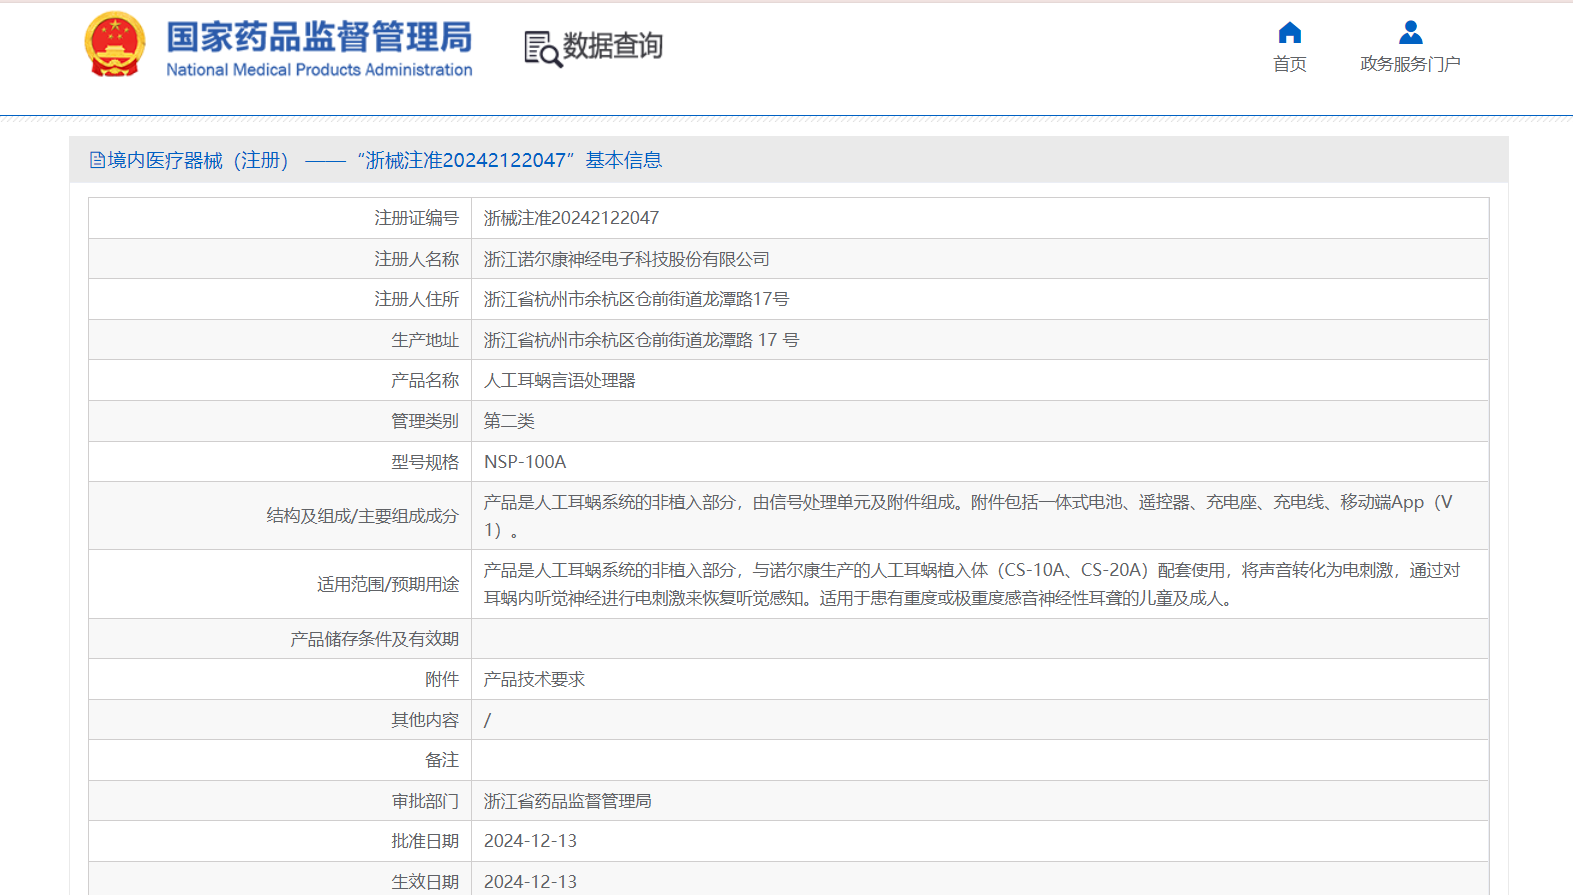Click the 注册人住所 address value
This screenshot has width=1573, height=895.
(636, 299)
